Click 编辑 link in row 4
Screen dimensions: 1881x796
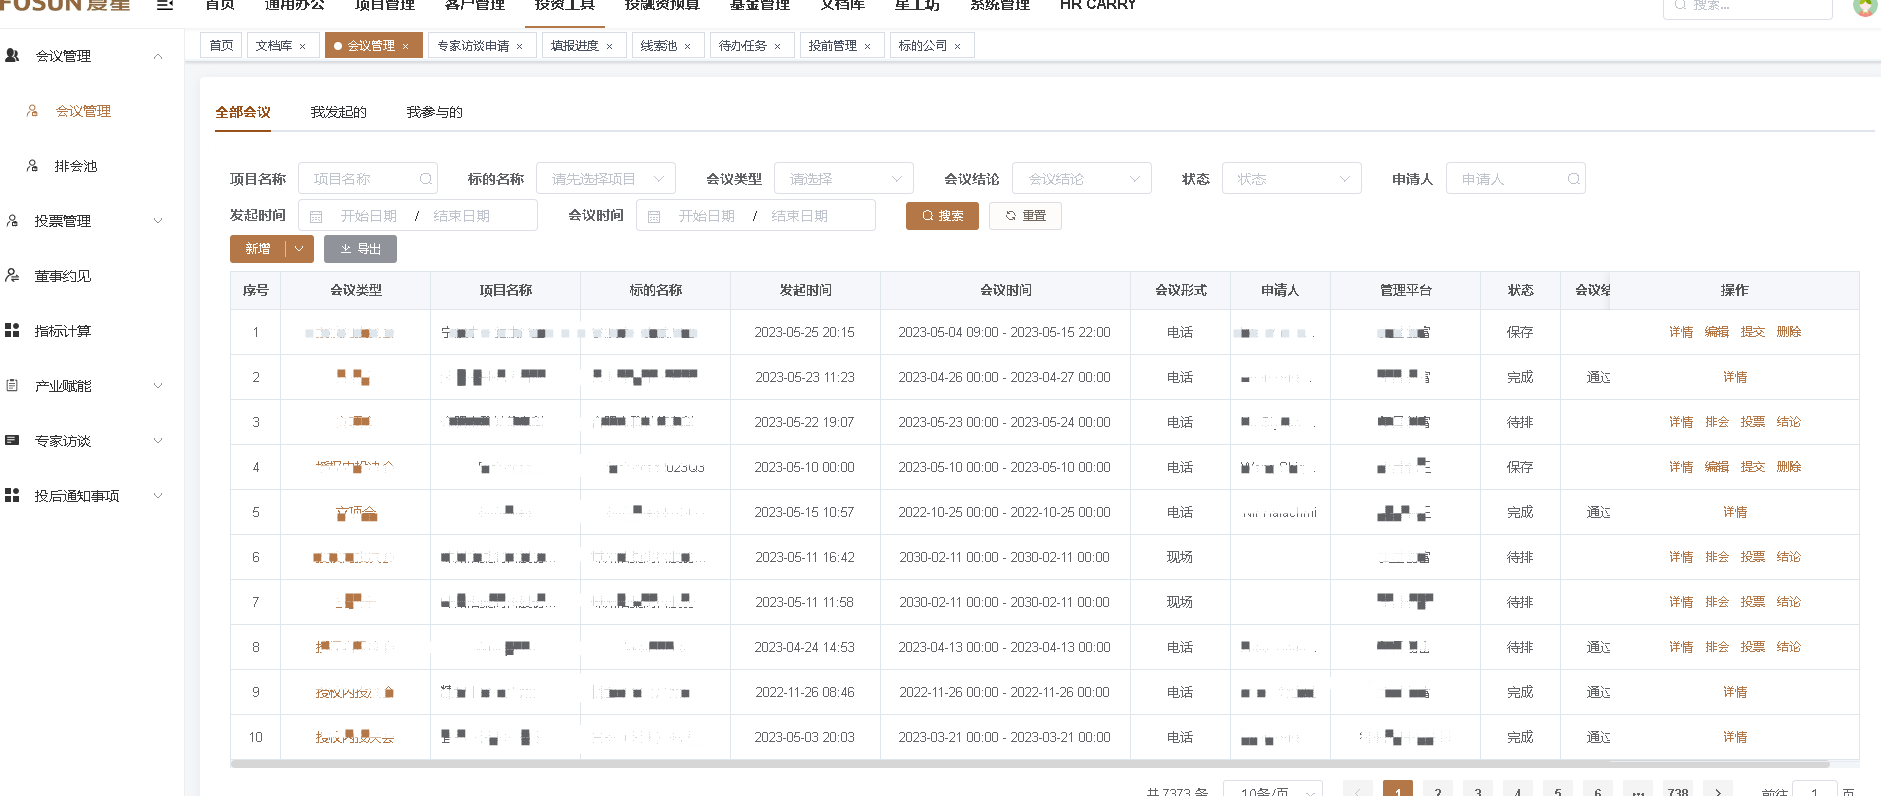coord(1717,467)
